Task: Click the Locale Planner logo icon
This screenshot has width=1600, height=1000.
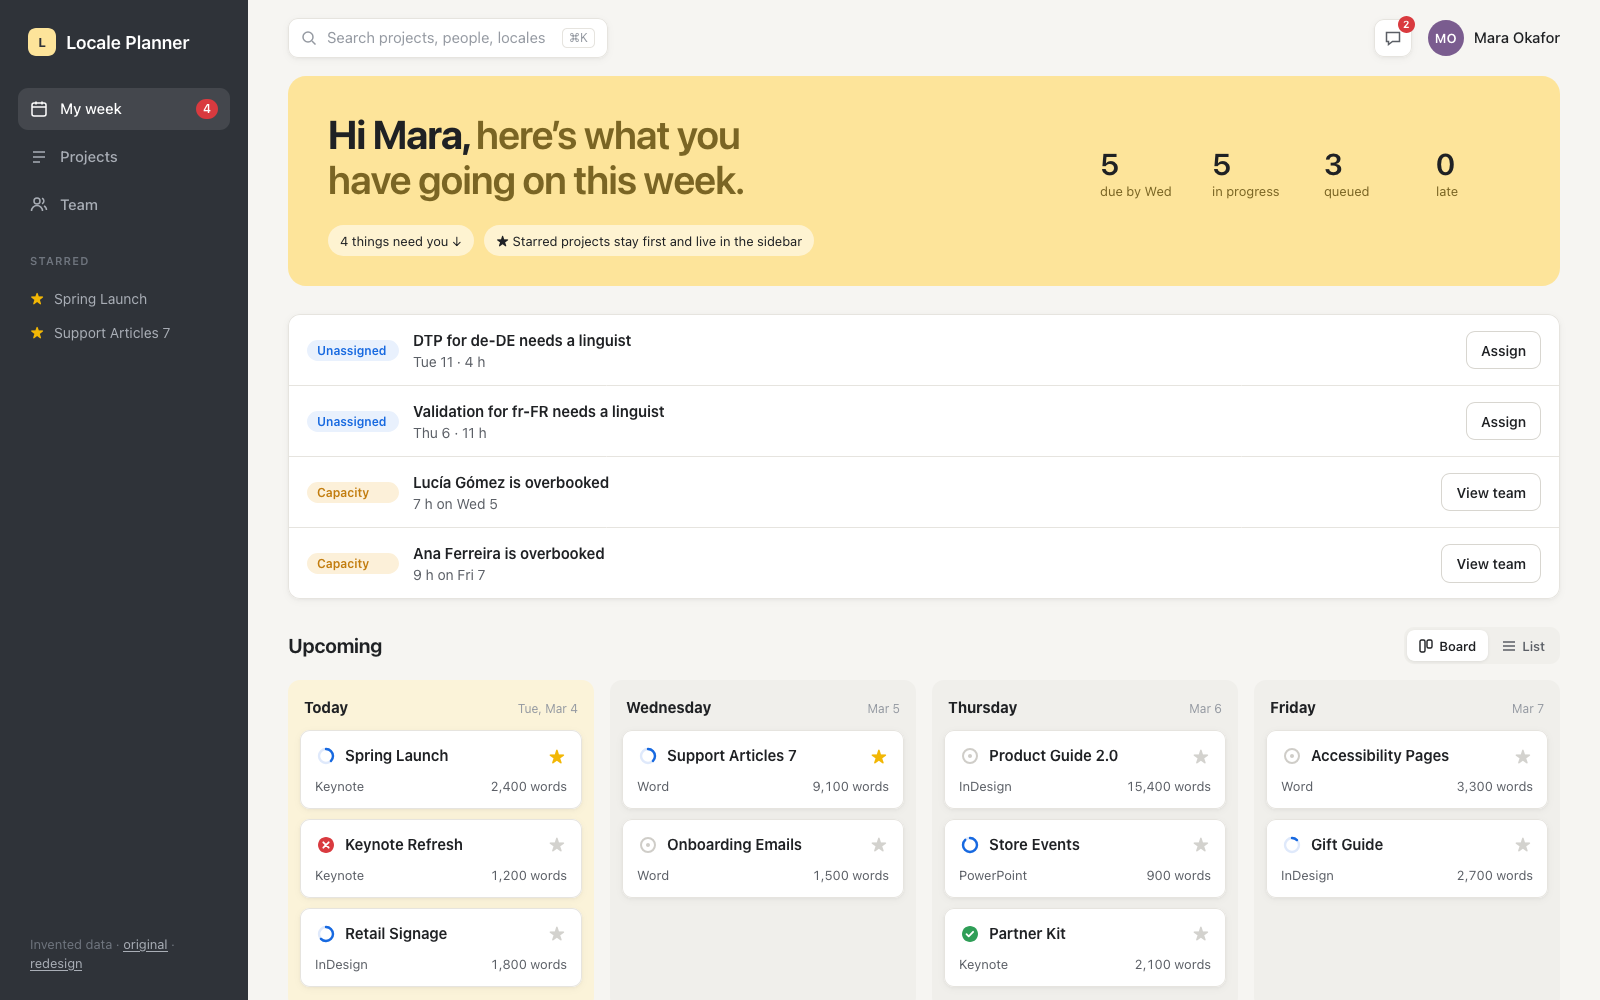Action: pos(42,42)
